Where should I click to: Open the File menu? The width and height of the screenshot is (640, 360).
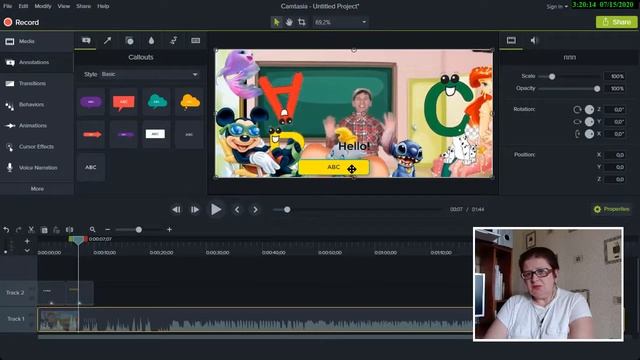pos(7,6)
